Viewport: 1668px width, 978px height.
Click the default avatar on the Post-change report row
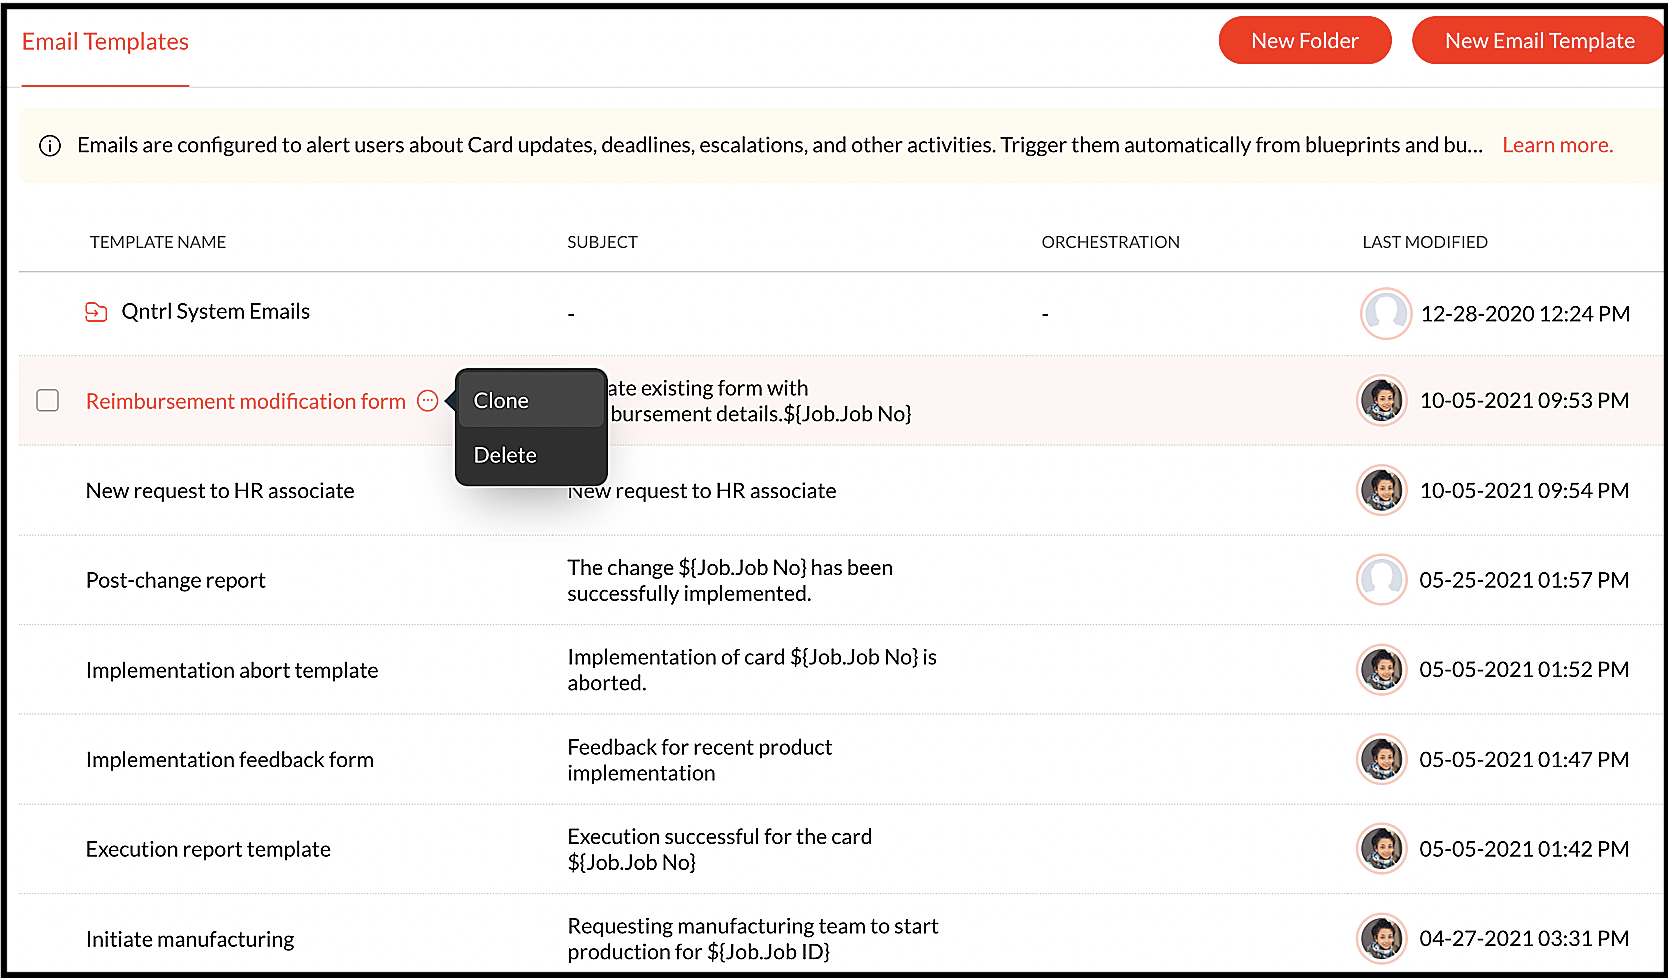1381,579
